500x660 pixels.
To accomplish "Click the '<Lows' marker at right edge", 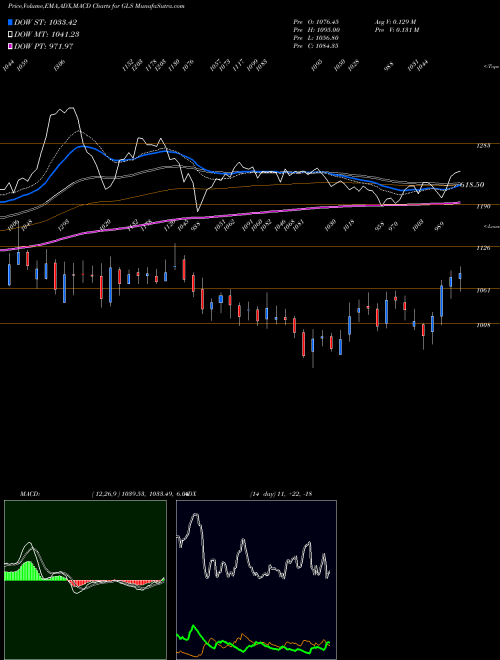I will [491, 226].
